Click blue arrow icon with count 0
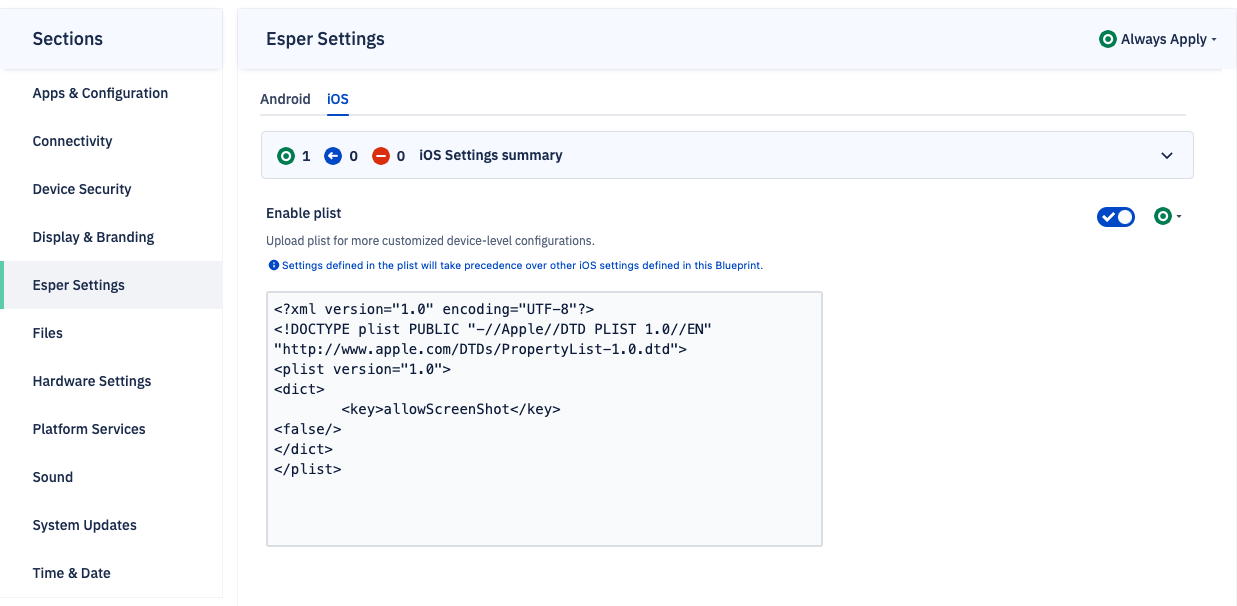Screen dimensions: 1237x606 point(334,156)
